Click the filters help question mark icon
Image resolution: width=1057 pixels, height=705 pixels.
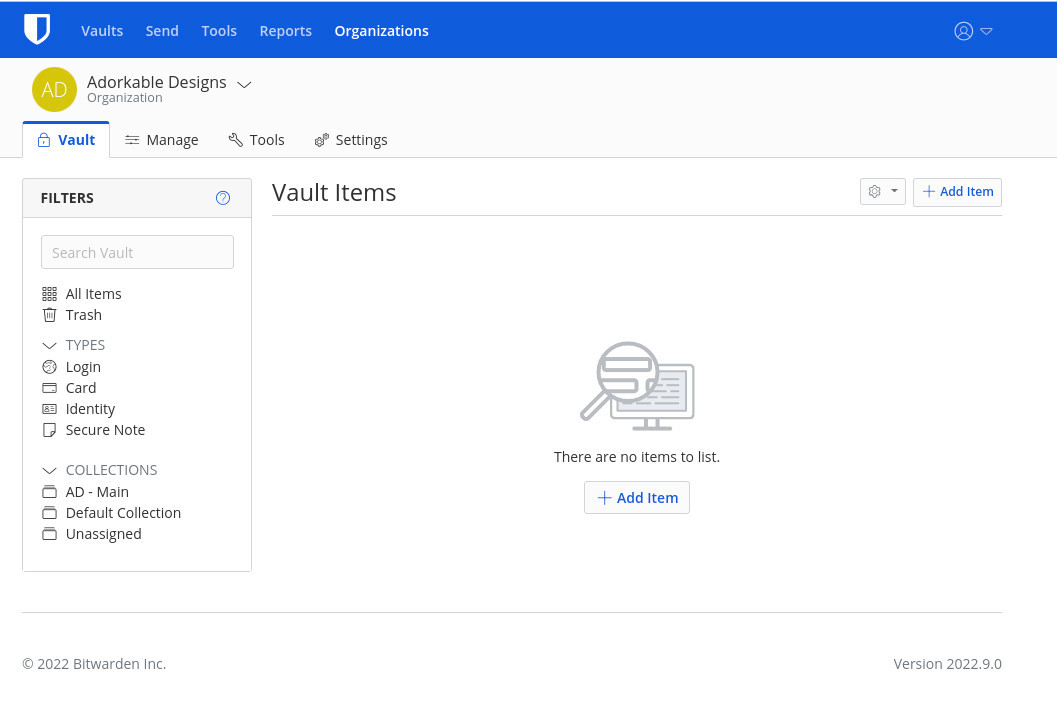coord(223,198)
